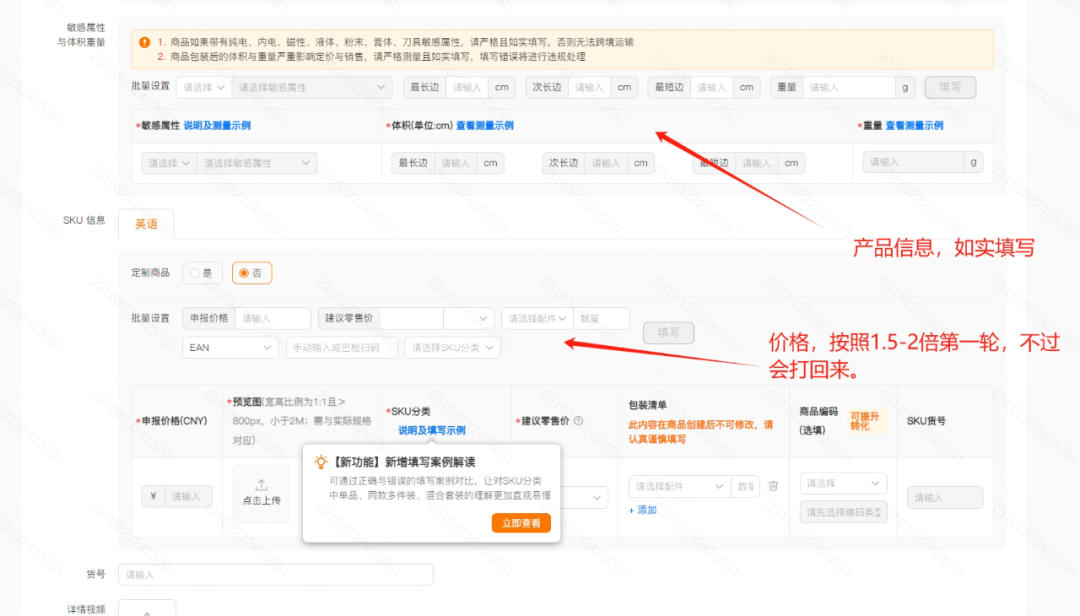Open the 请选择 dropdown in 商品编码 column
This screenshot has width=1080, height=616.
point(843,483)
